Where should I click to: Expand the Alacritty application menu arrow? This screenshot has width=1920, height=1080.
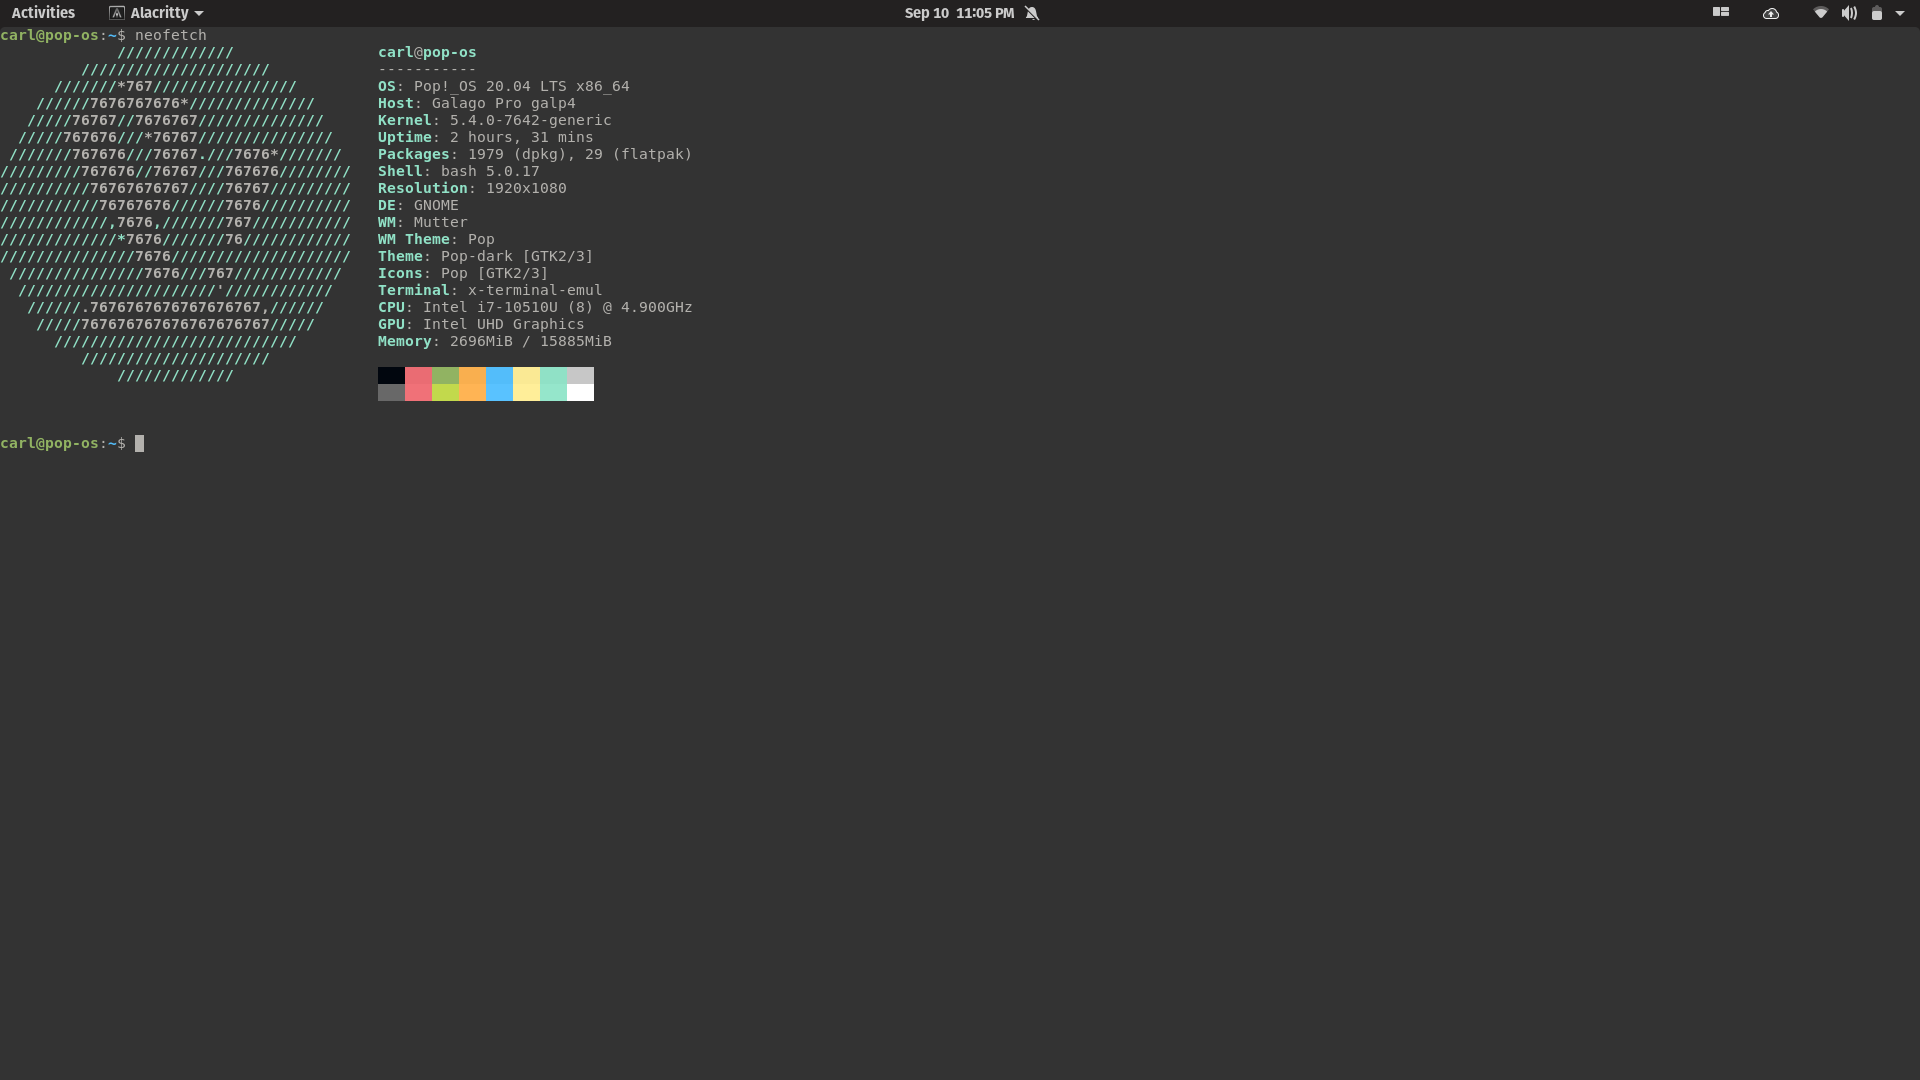click(x=198, y=13)
